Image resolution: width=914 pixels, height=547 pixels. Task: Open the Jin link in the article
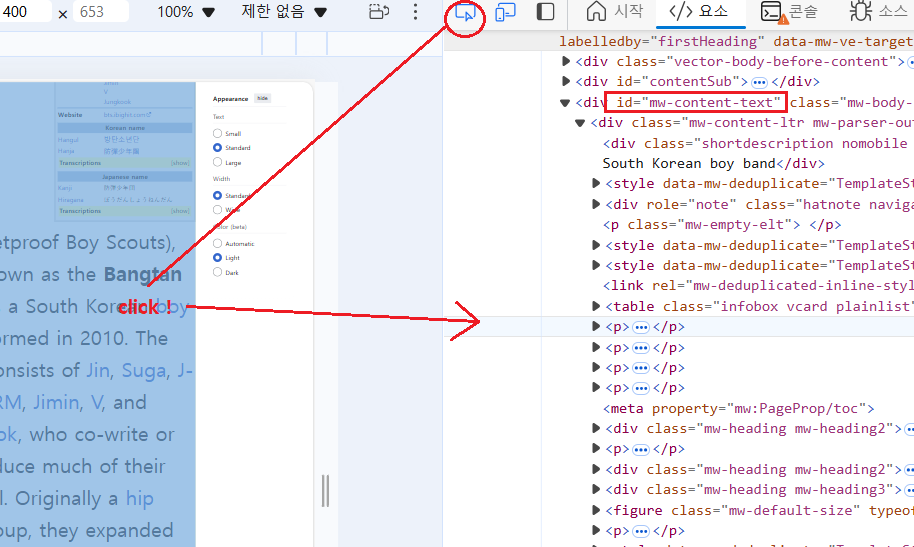pos(97,370)
